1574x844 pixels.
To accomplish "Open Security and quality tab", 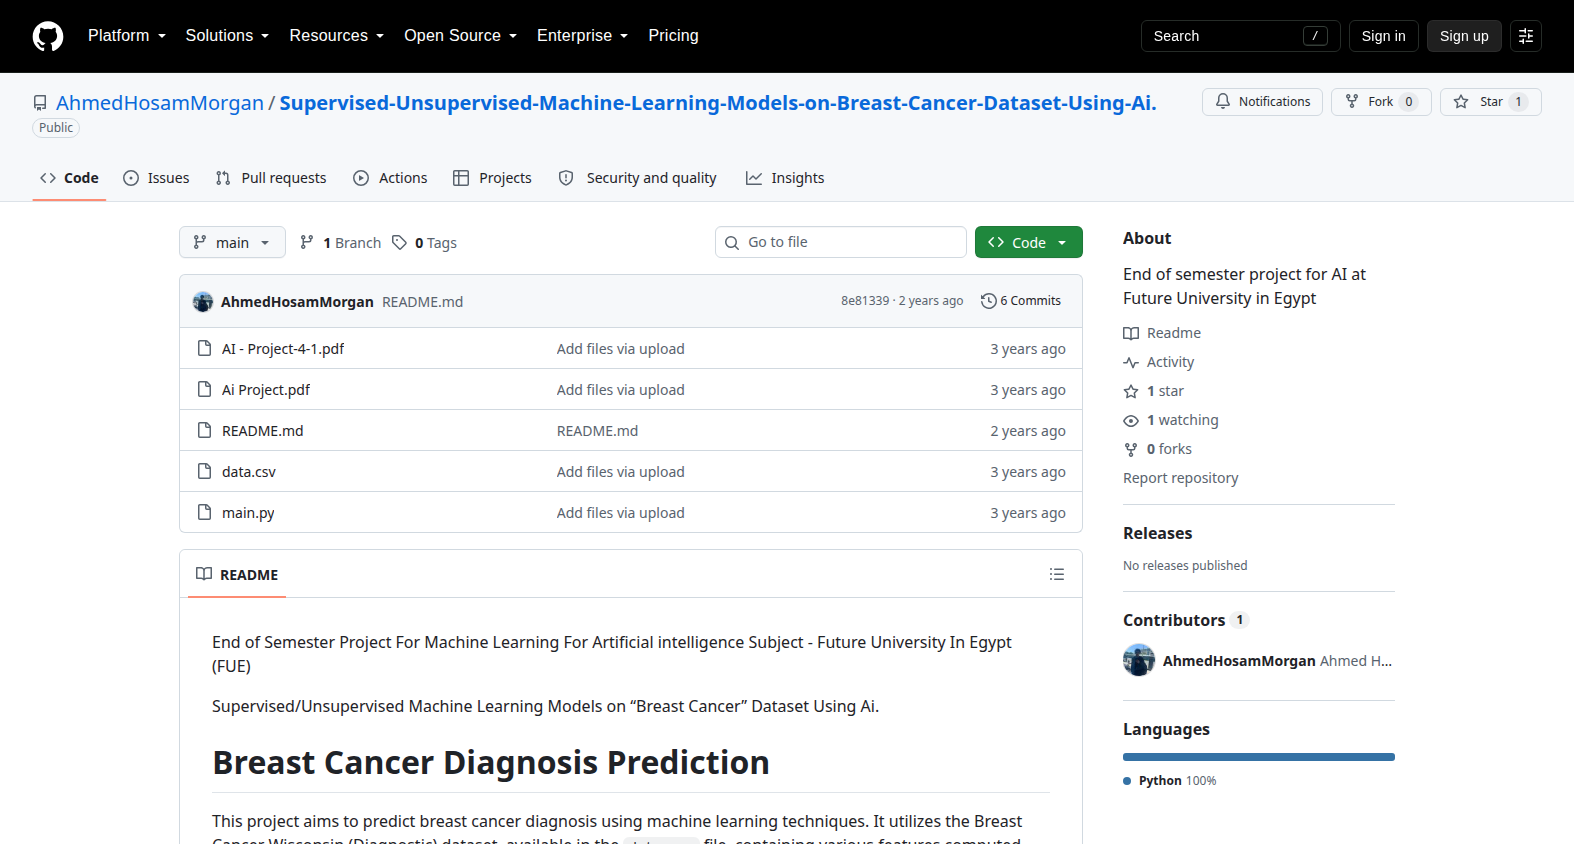I will point(637,178).
